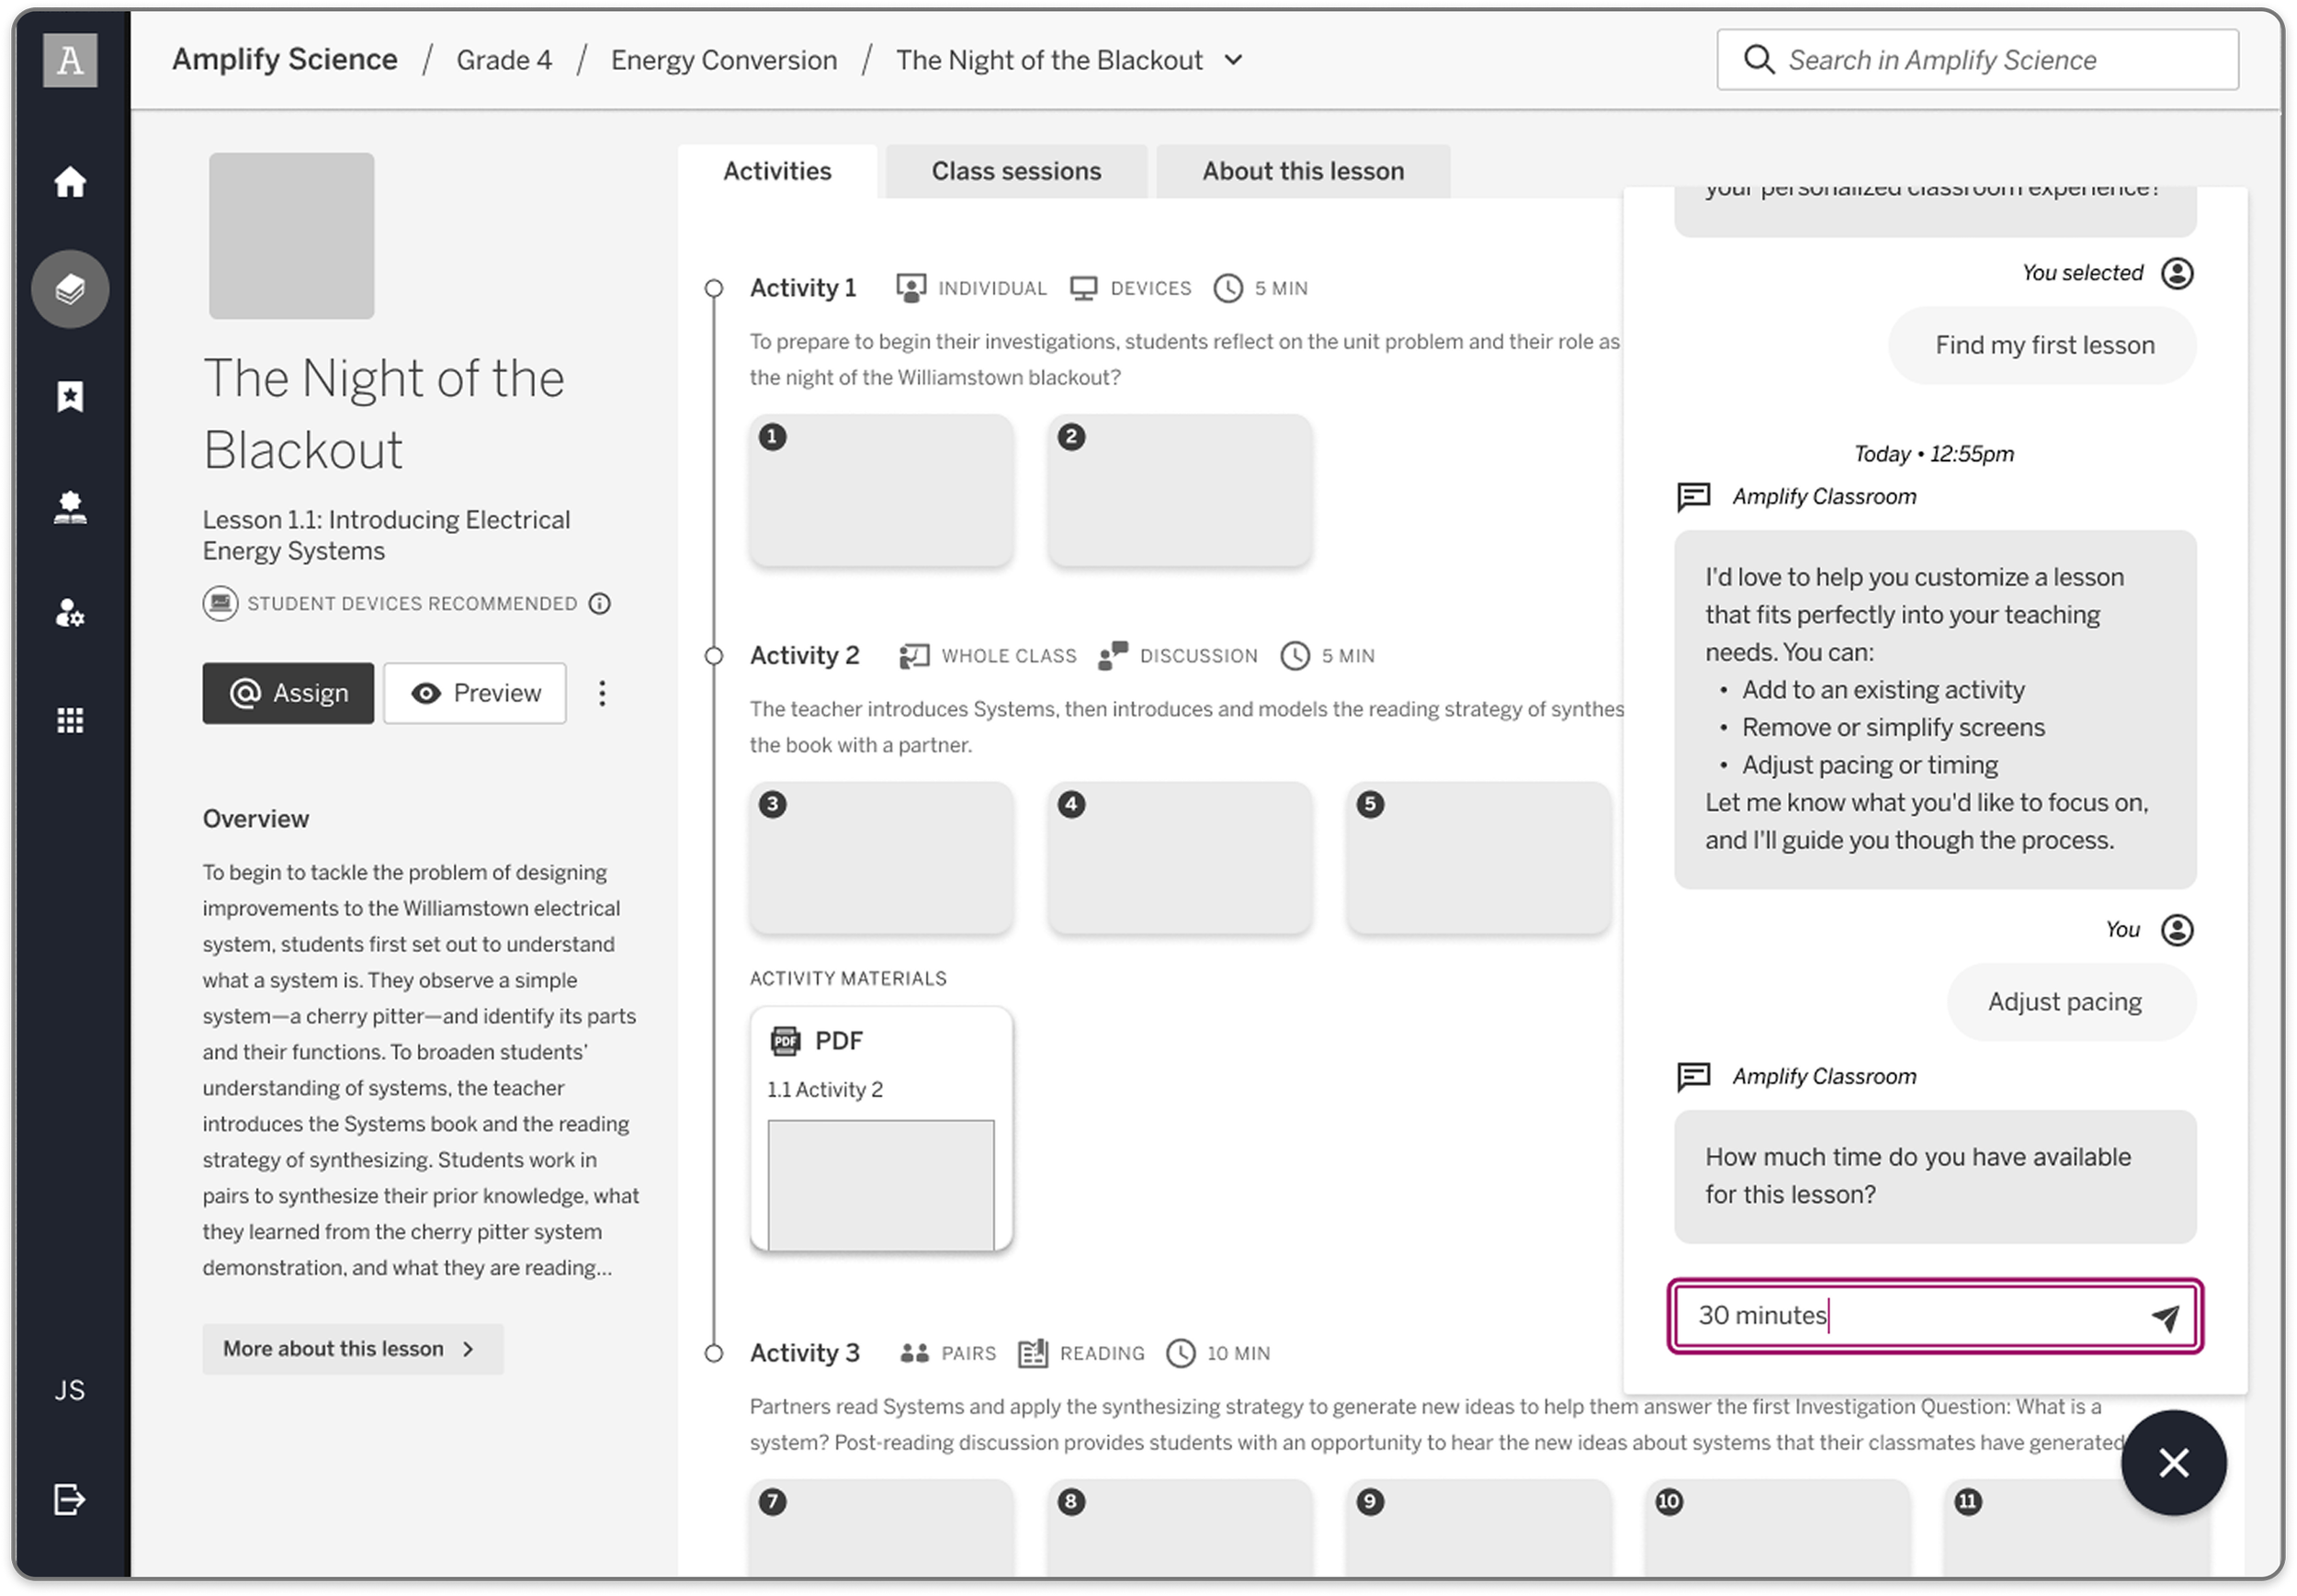The height and width of the screenshot is (1596, 2297).
Task: Click the search magnifier icon
Action: coord(1759,60)
